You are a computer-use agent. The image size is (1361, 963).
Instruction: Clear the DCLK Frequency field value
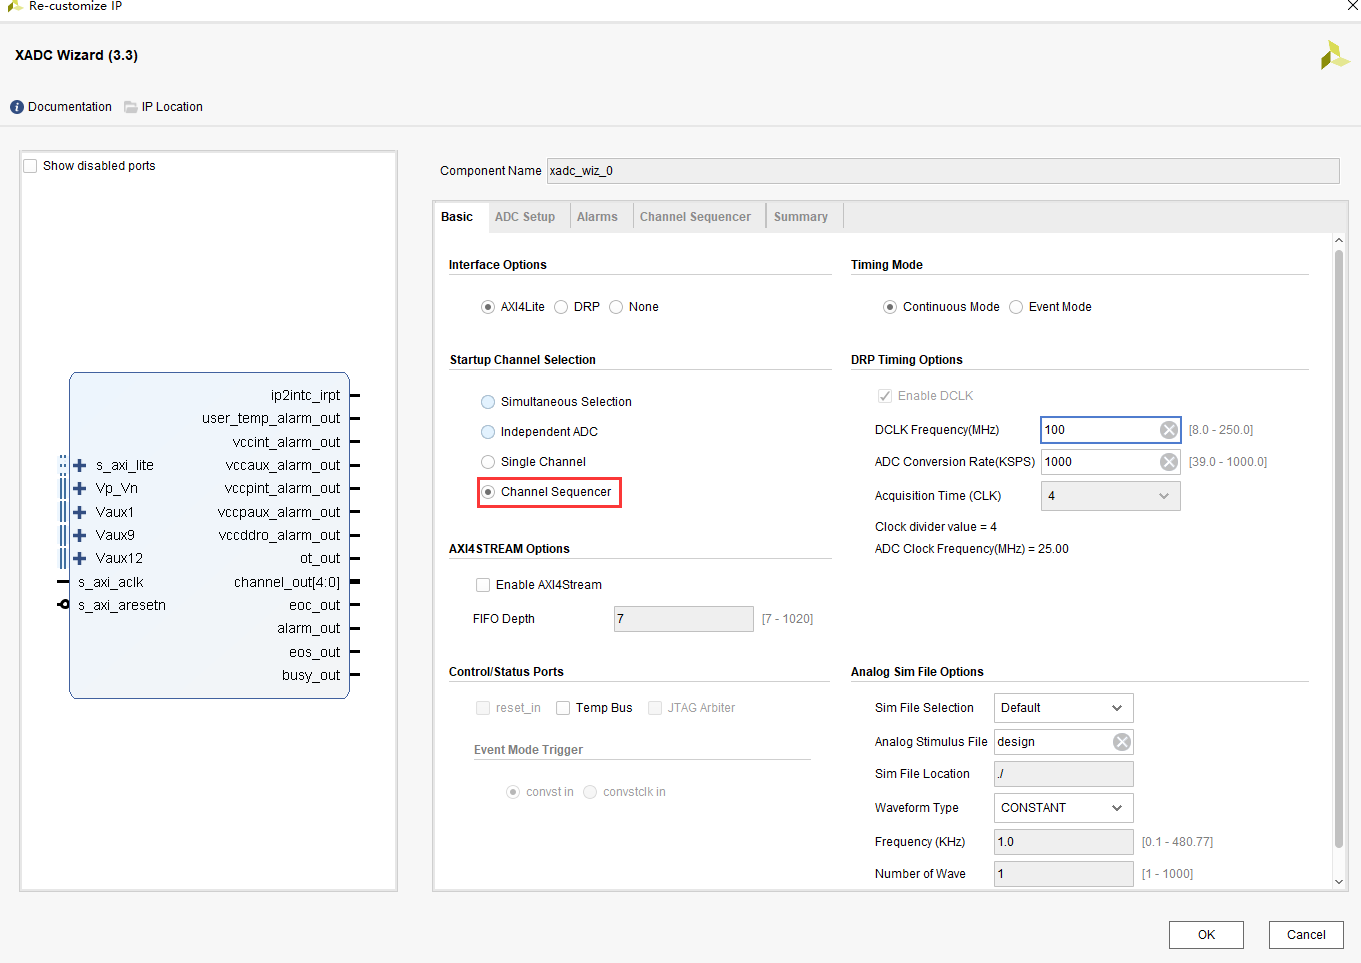coord(1169,430)
